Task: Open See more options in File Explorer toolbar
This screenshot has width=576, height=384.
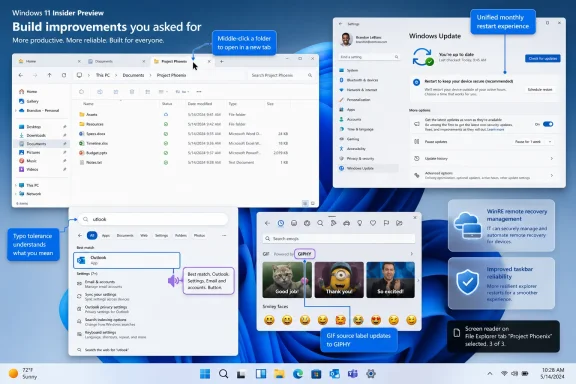Action: 199,91
